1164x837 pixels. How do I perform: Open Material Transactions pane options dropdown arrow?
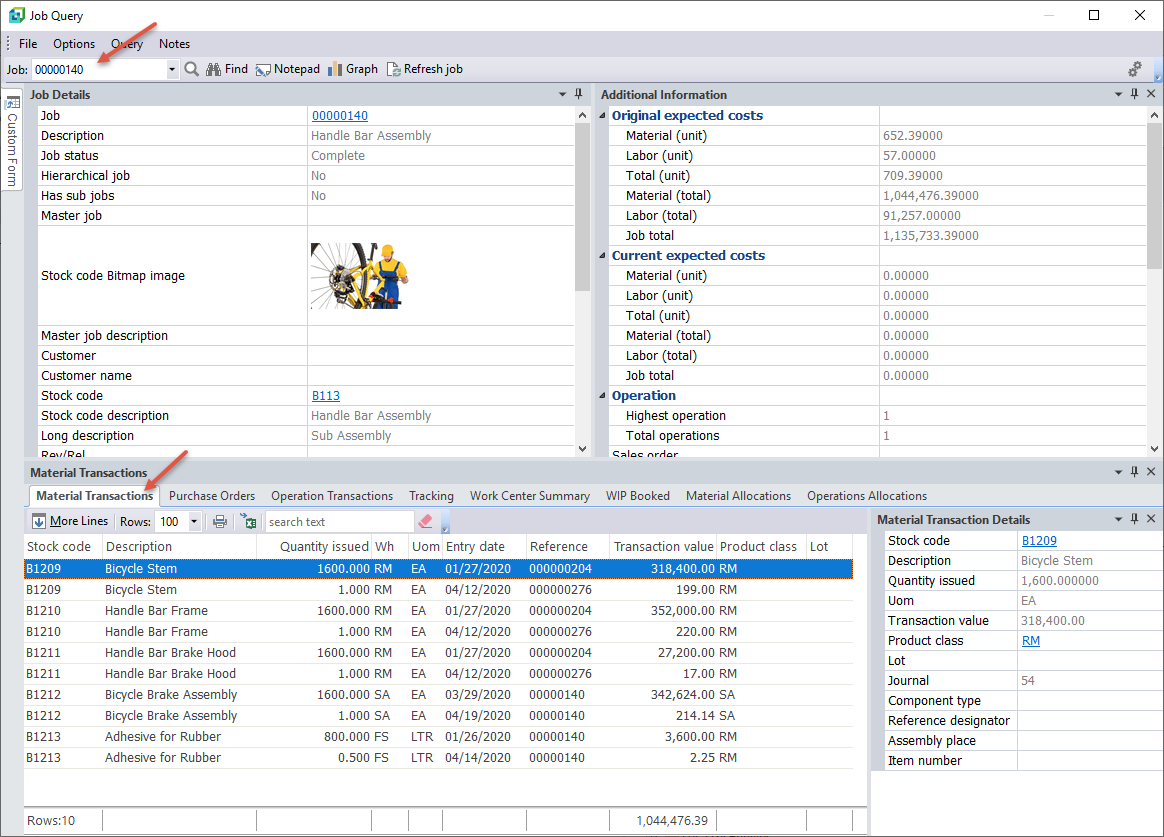(x=1118, y=472)
